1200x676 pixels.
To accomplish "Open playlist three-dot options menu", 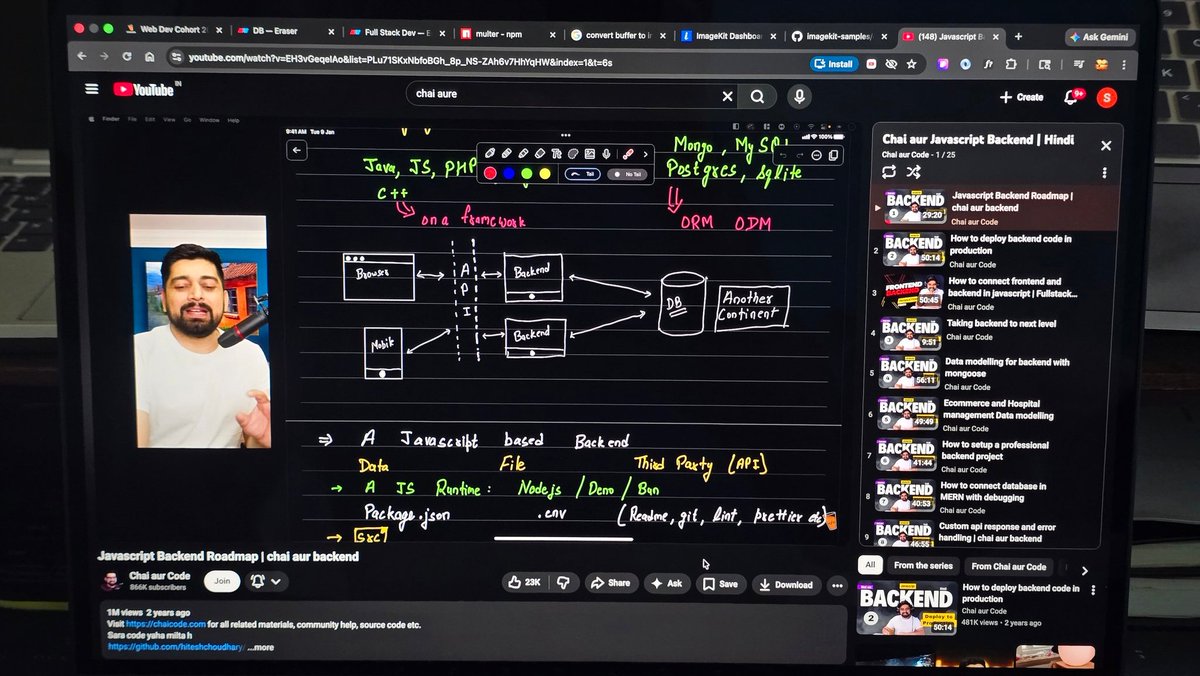I will [x=1105, y=173].
